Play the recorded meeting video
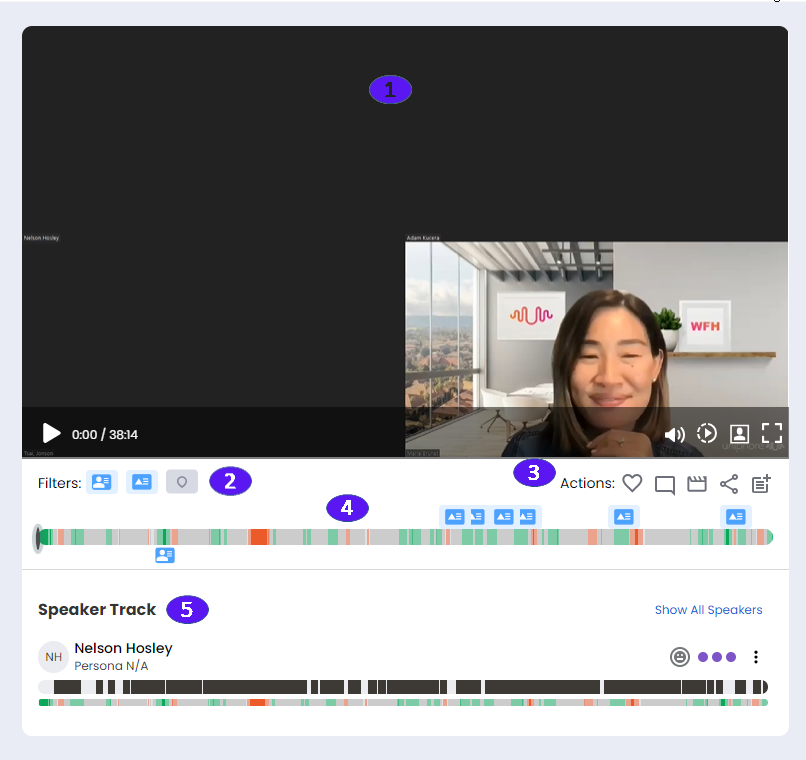Image resolution: width=806 pixels, height=760 pixels. (51, 433)
